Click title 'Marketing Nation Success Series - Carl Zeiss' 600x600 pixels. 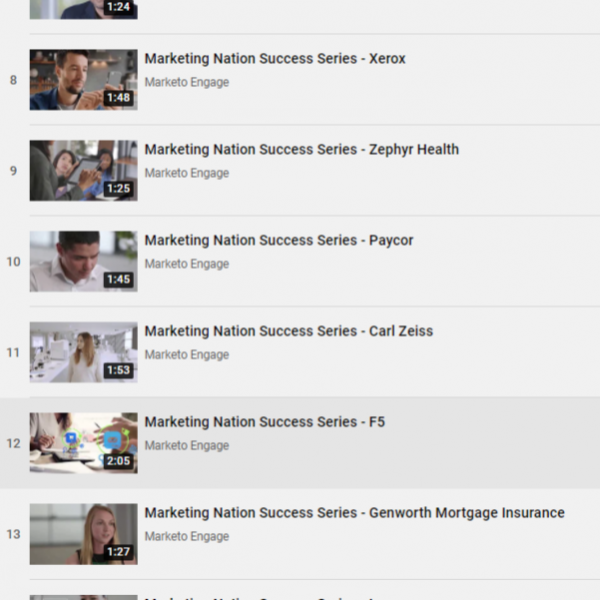pyautogui.click(x=289, y=331)
